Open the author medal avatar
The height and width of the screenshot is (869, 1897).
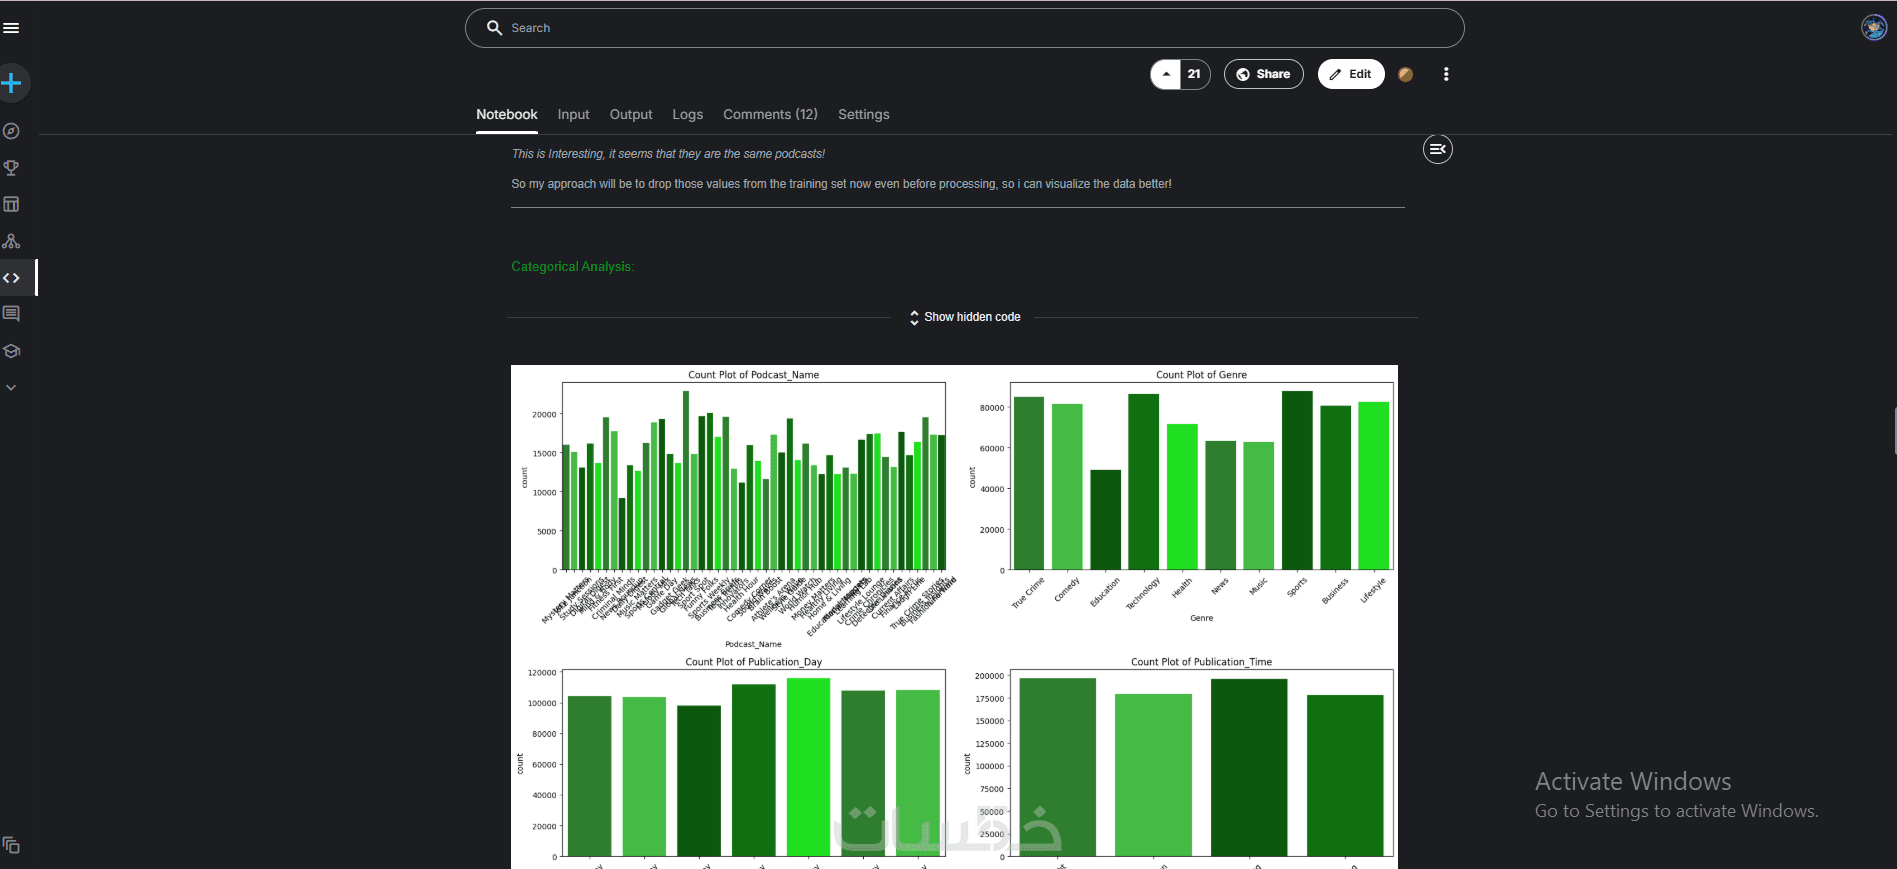point(1405,74)
